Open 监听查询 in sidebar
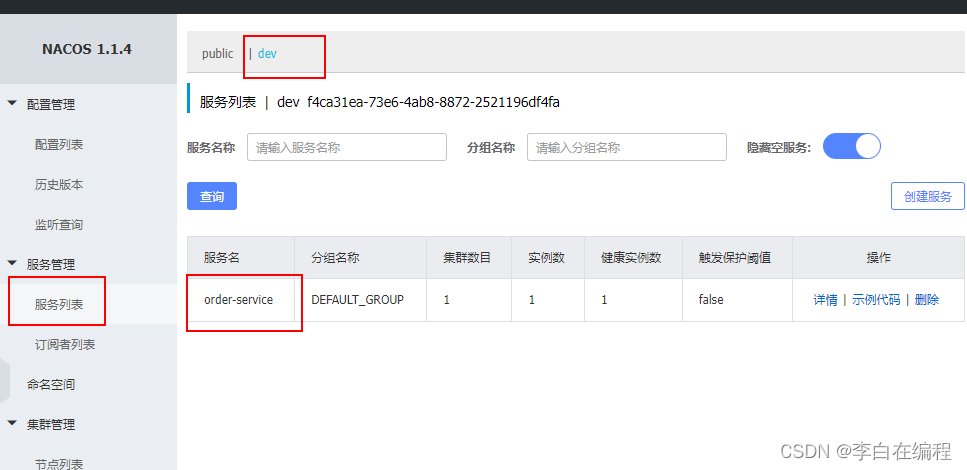Viewport: 967px width, 470px height. point(59,225)
